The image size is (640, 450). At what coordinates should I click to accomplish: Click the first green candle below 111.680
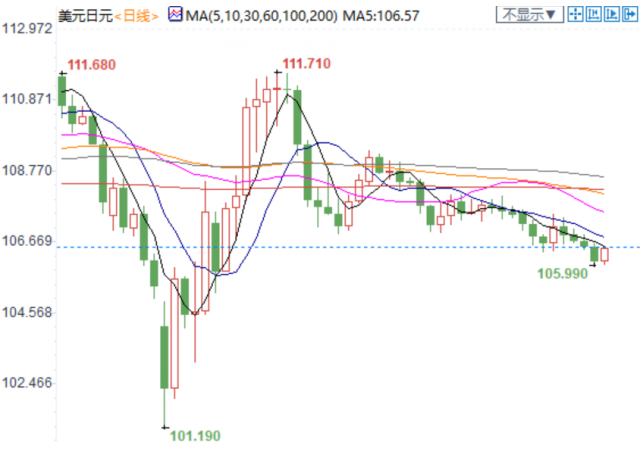pyautogui.click(x=62, y=91)
